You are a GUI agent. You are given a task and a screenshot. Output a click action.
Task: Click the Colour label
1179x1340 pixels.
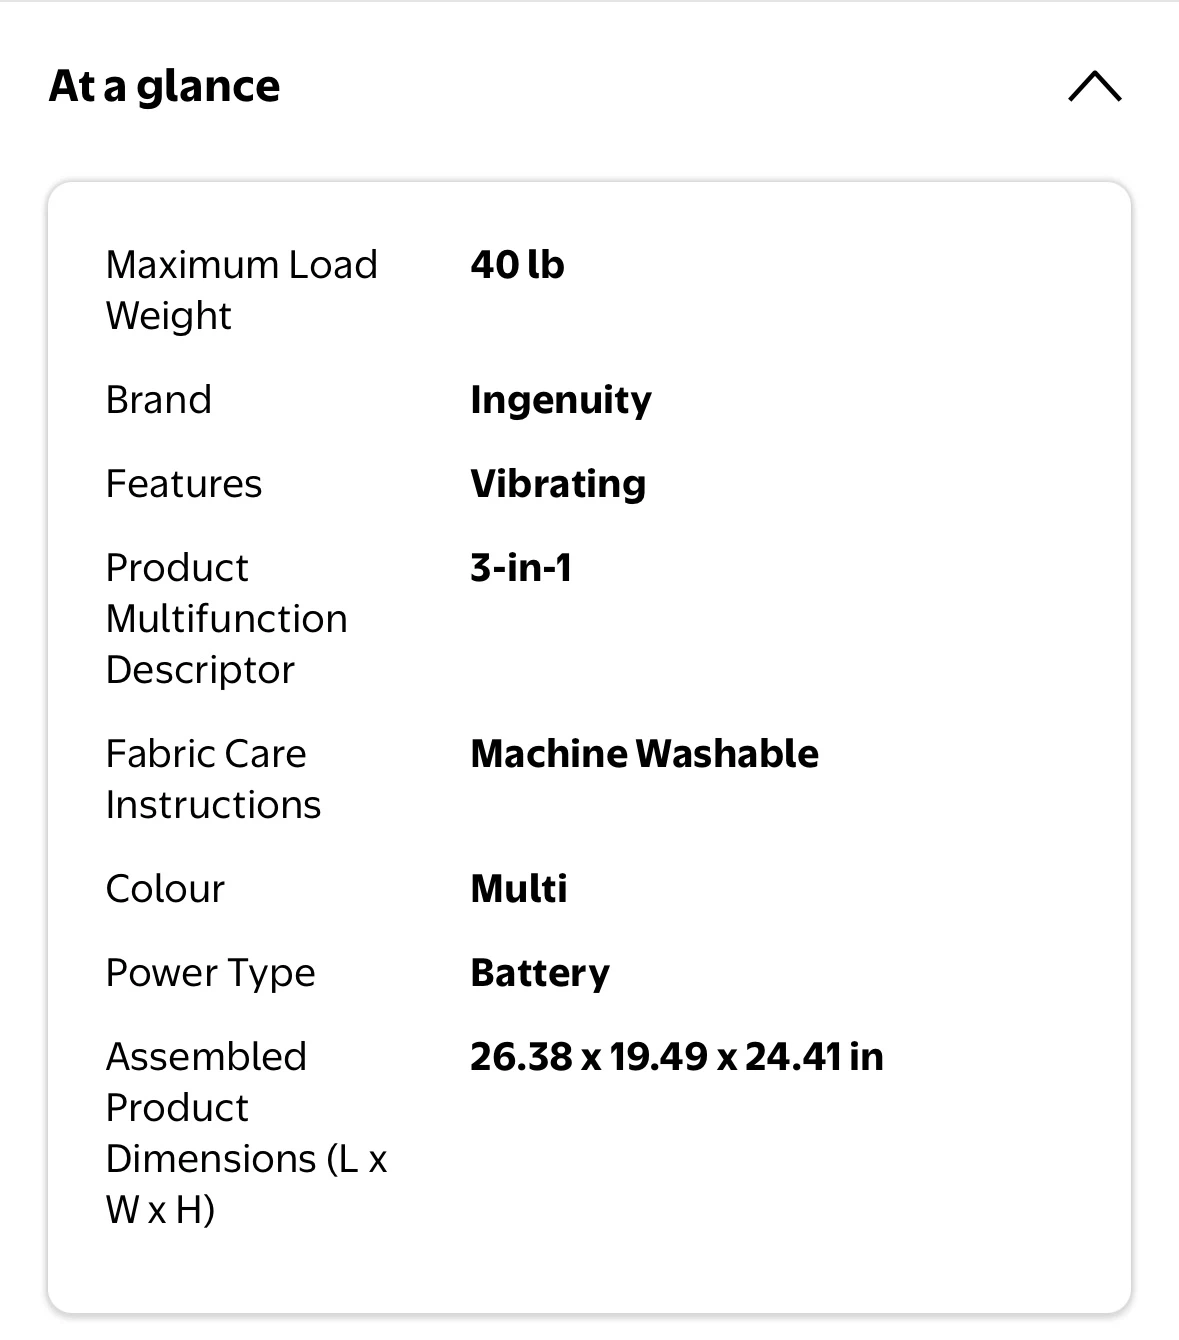tap(166, 889)
